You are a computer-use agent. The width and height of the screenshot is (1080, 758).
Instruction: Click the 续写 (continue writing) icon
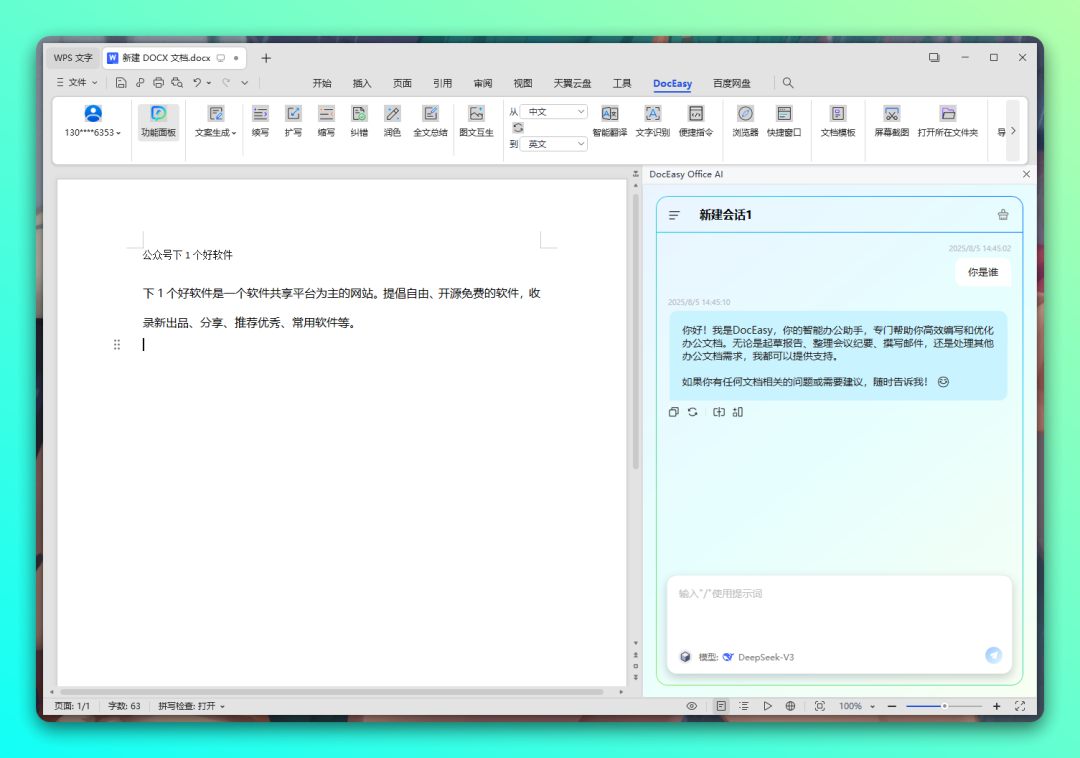click(x=260, y=120)
